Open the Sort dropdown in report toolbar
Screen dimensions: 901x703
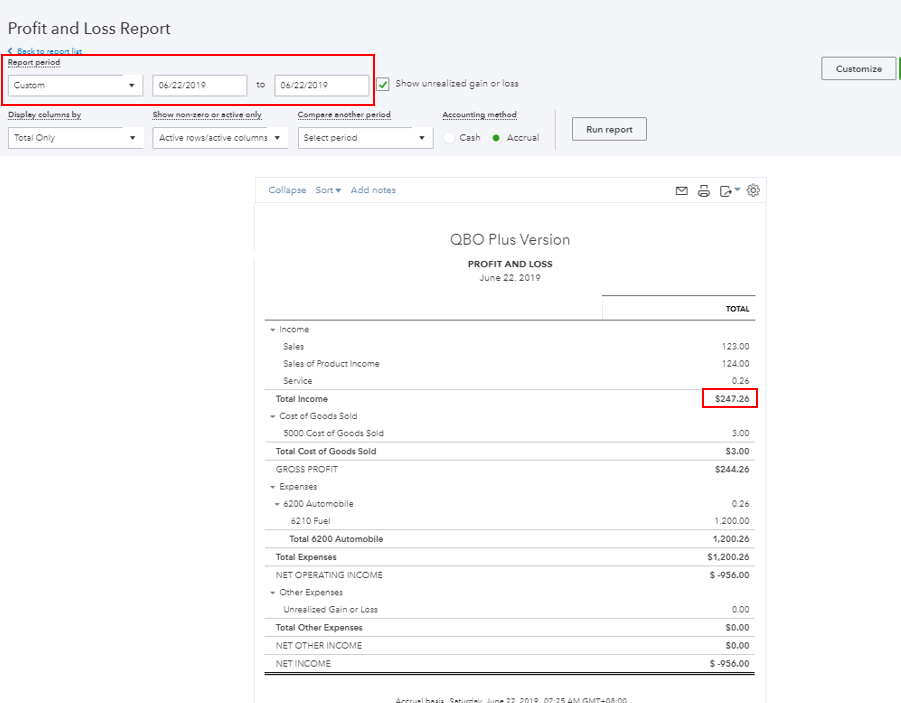(328, 190)
